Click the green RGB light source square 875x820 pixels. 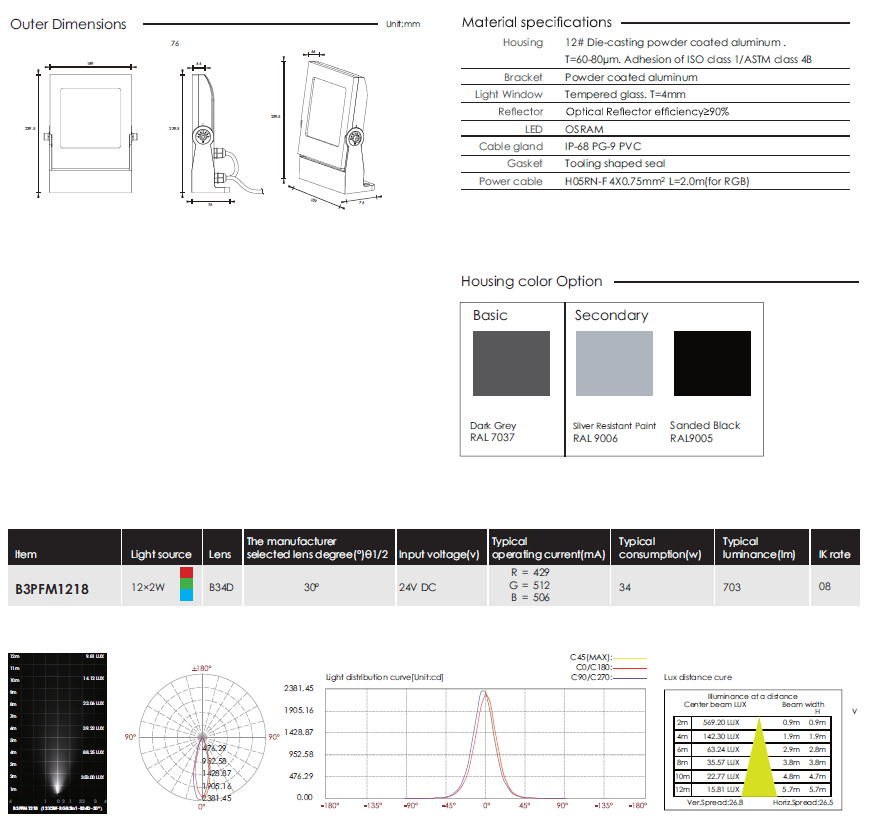pos(186,586)
